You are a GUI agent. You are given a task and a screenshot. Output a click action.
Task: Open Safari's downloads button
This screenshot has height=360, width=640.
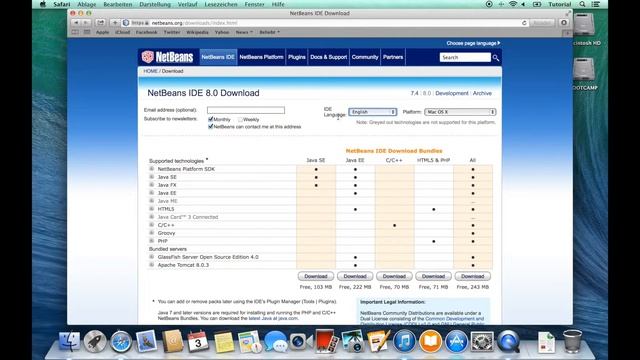point(564,23)
